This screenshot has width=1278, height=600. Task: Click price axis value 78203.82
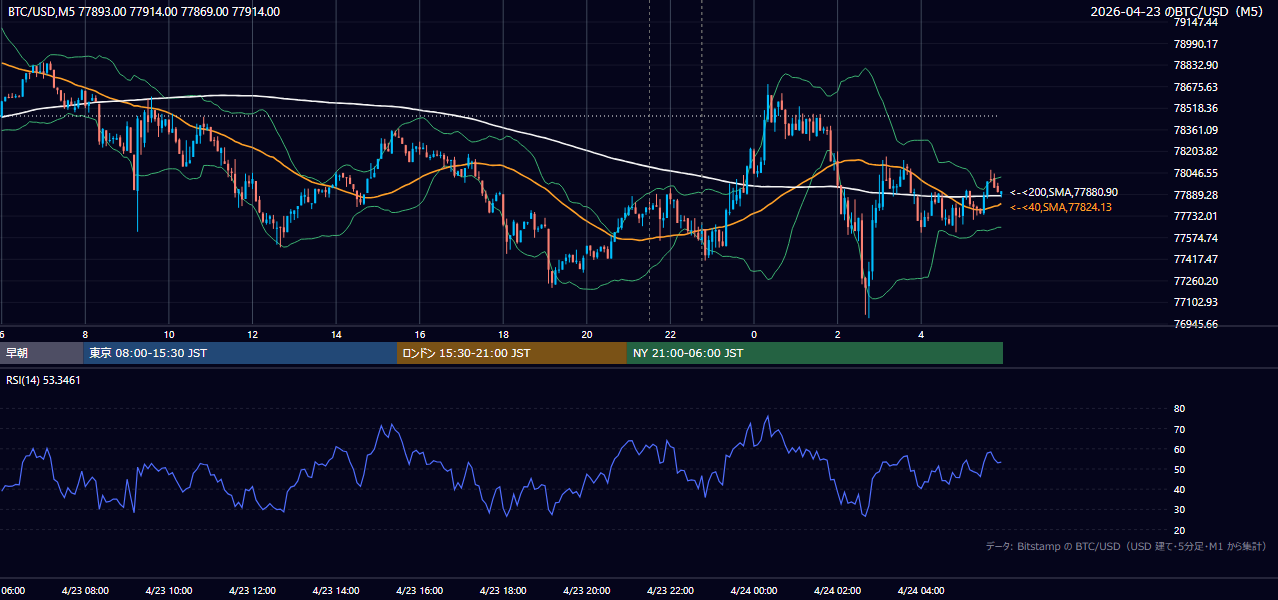click(x=1196, y=151)
